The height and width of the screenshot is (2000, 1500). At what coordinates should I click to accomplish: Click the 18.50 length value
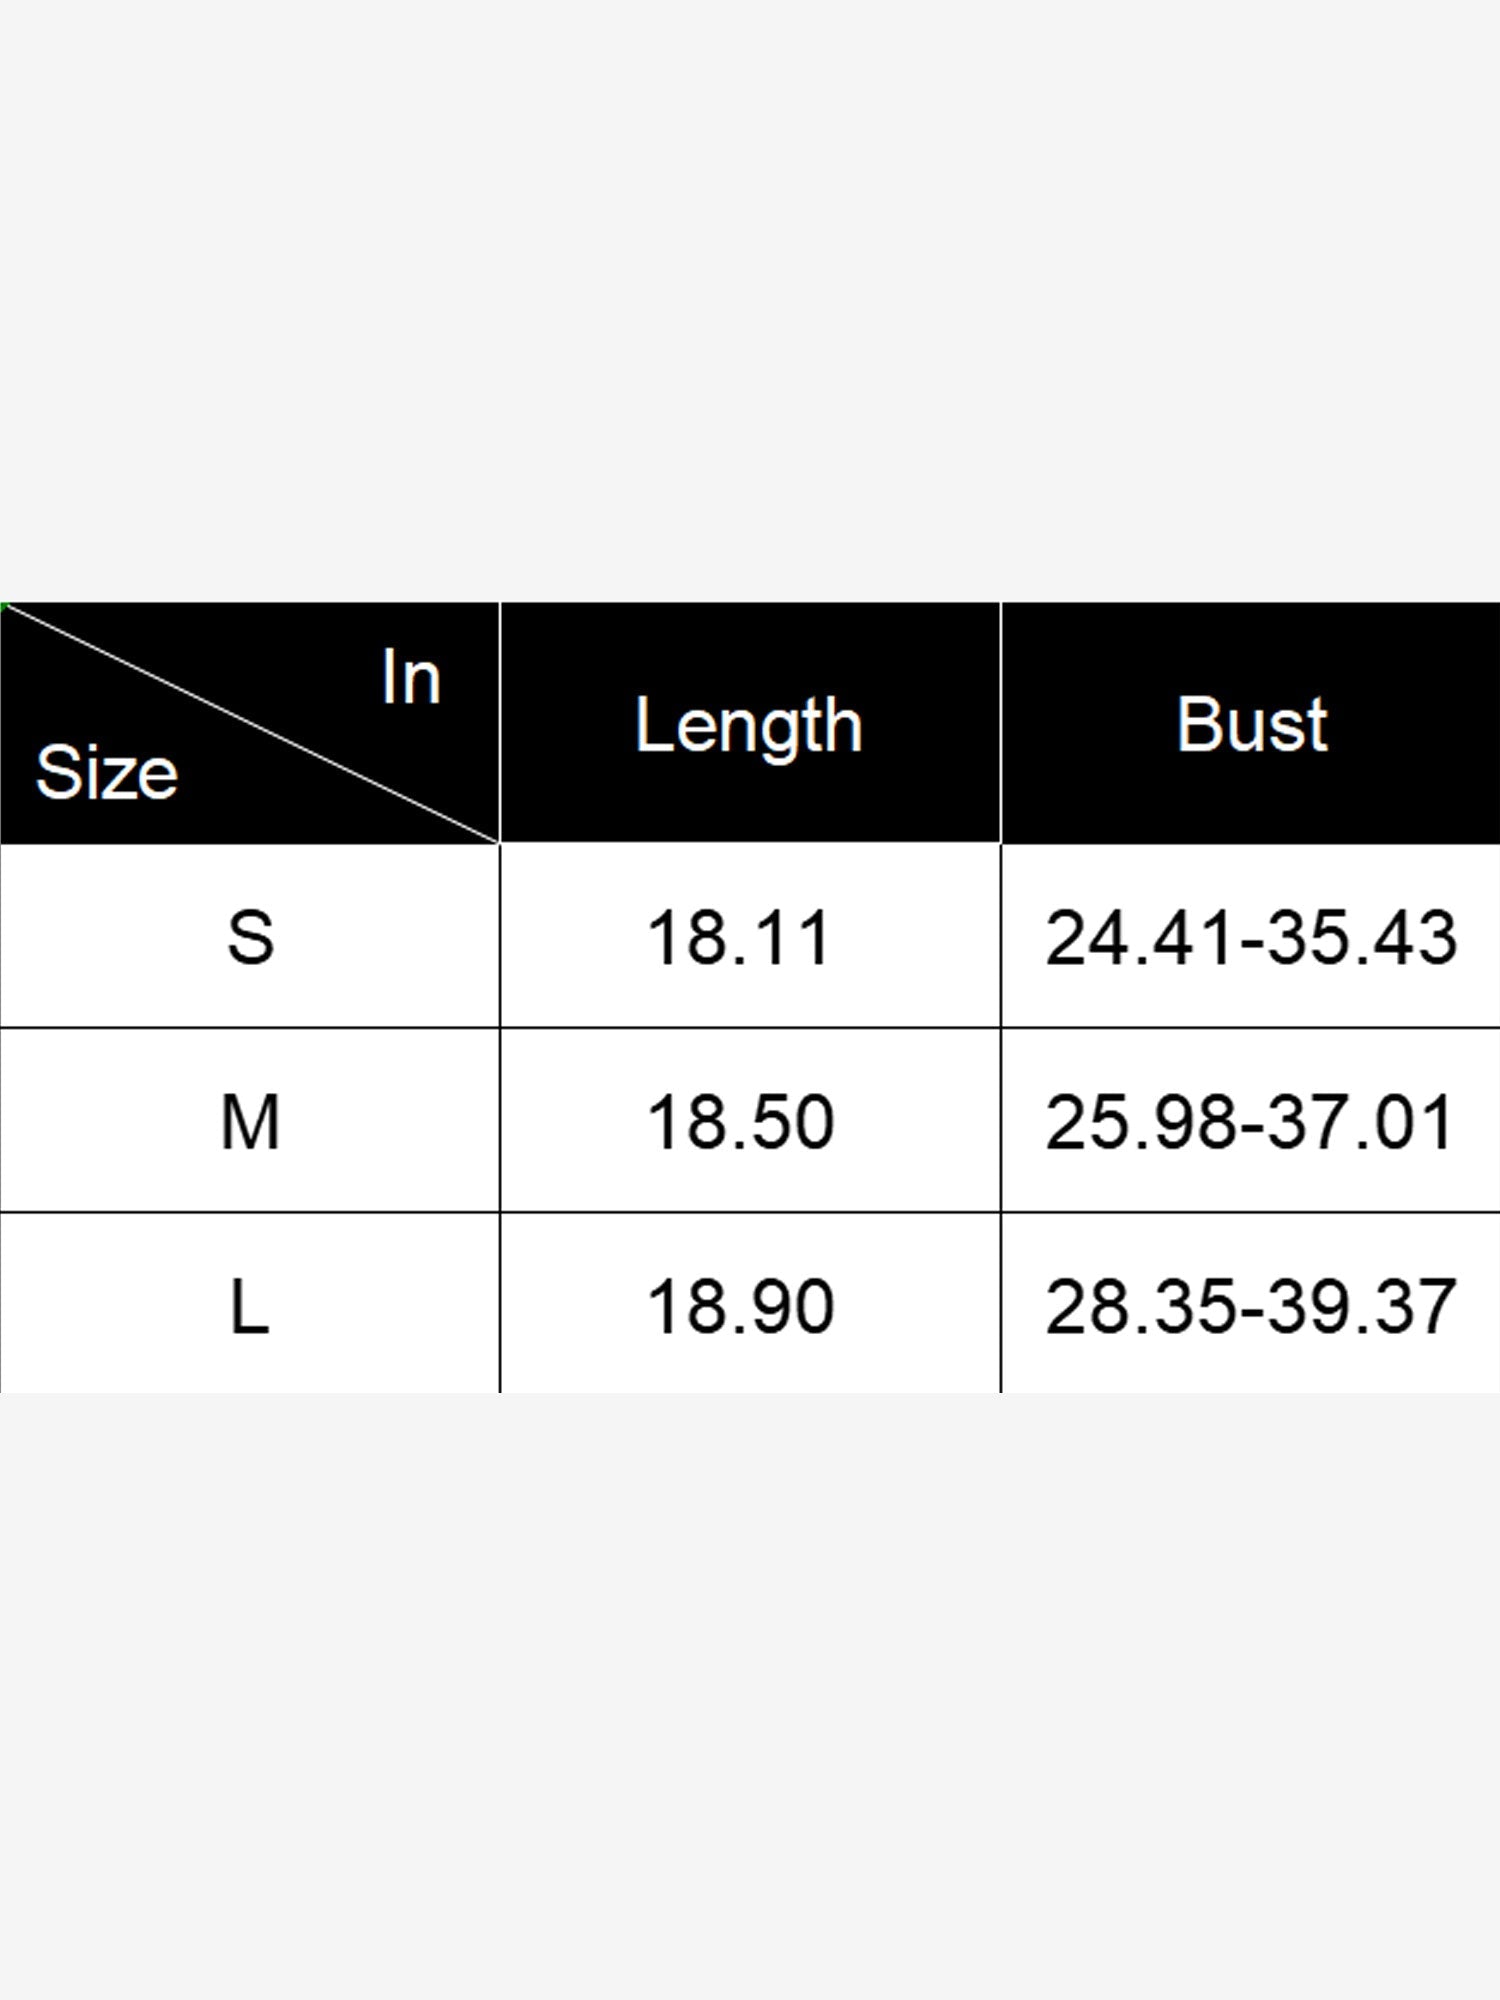click(740, 1122)
